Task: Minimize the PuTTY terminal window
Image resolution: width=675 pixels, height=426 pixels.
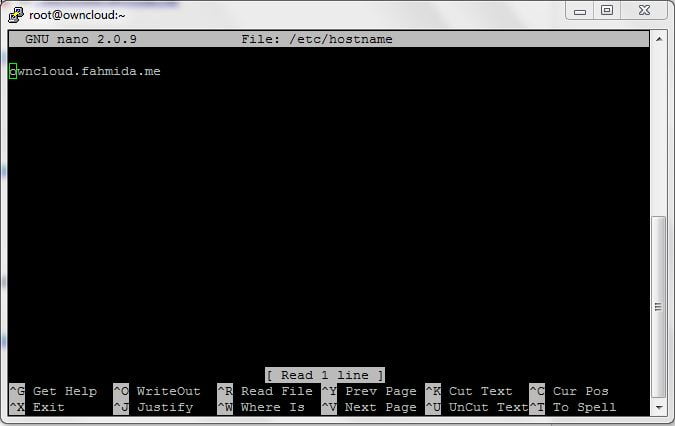Action: (579, 11)
